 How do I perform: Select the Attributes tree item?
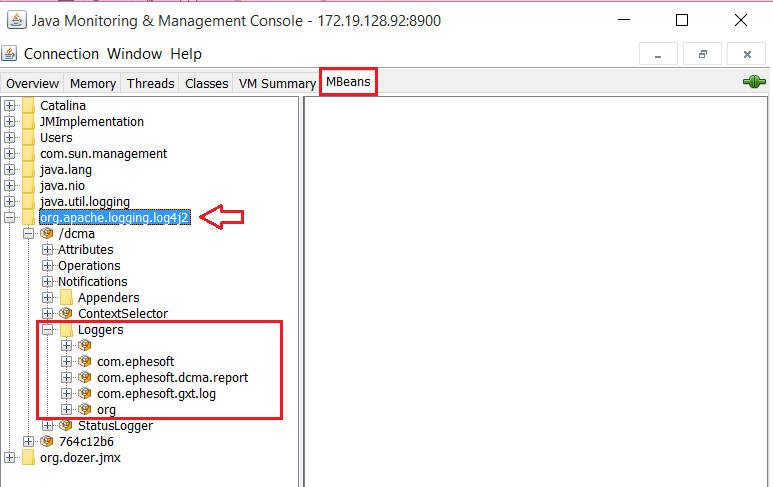(86, 249)
